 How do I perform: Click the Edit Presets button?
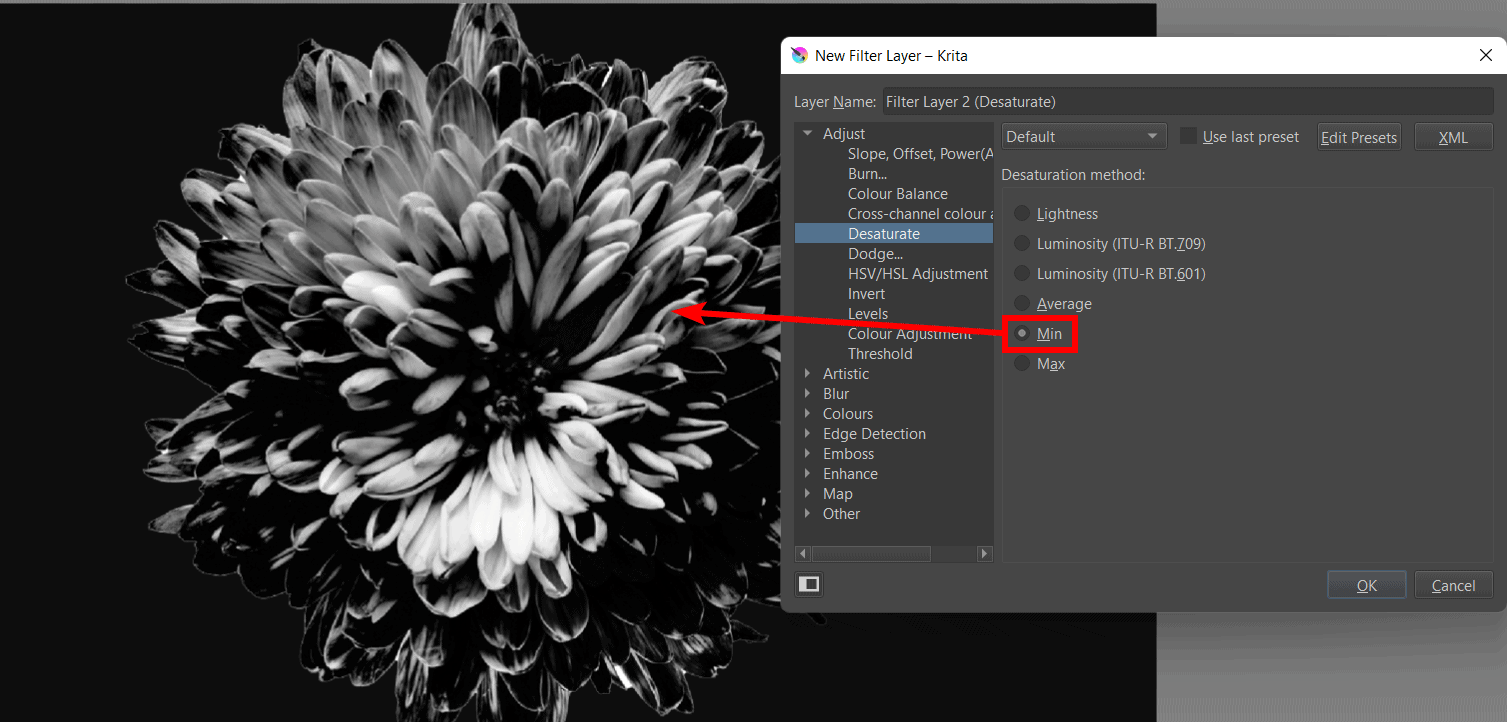coord(1358,137)
